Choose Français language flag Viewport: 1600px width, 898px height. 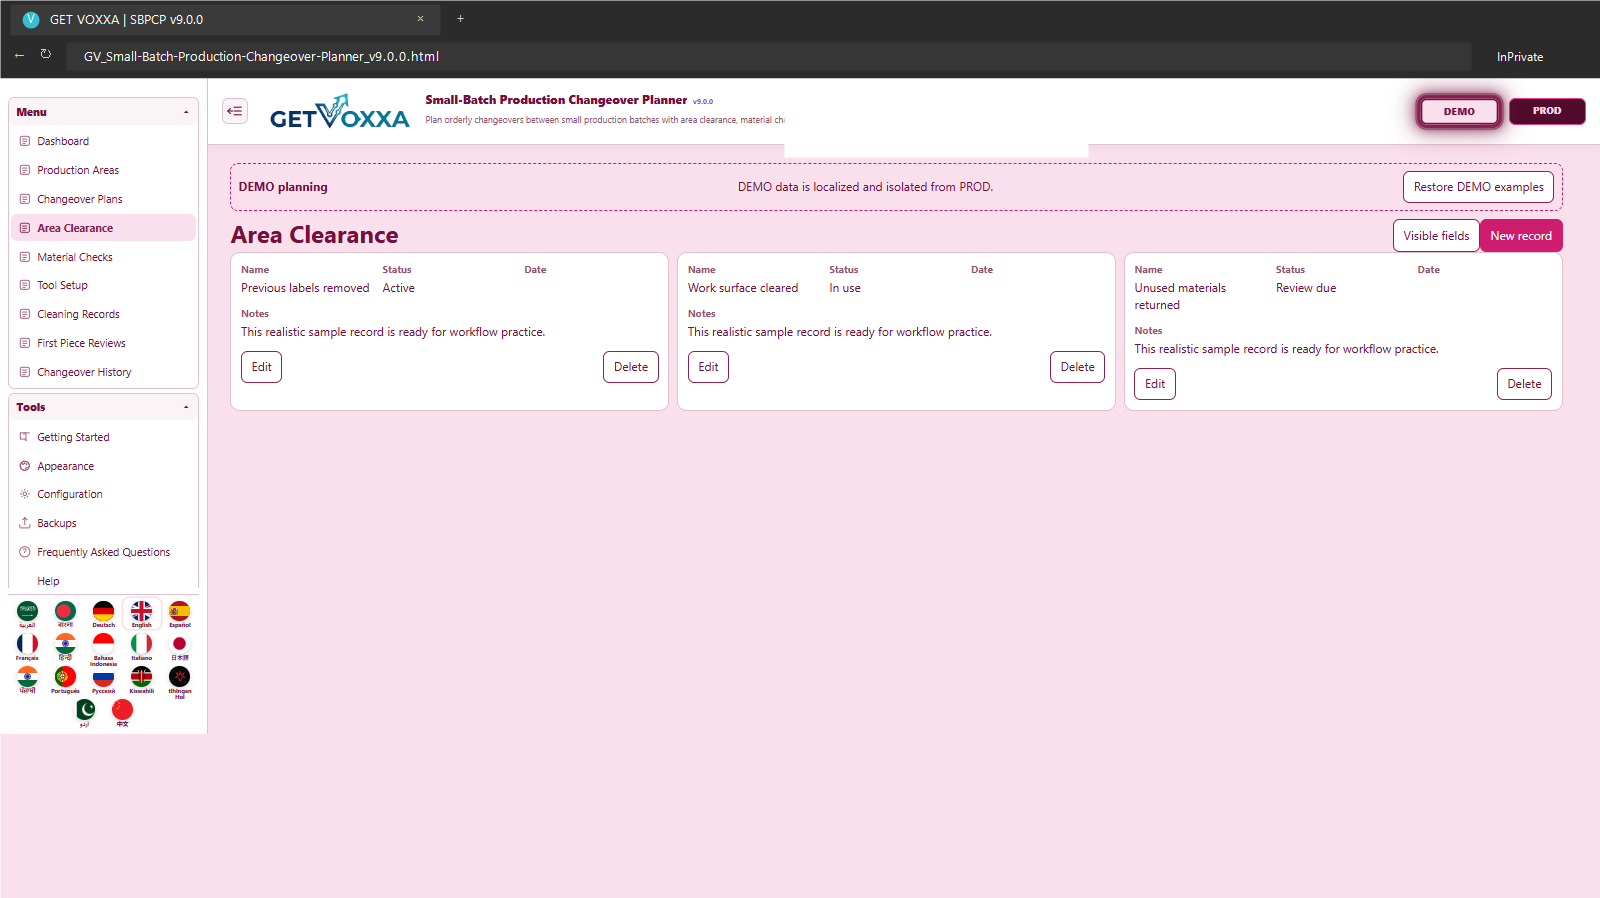[27, 647]
